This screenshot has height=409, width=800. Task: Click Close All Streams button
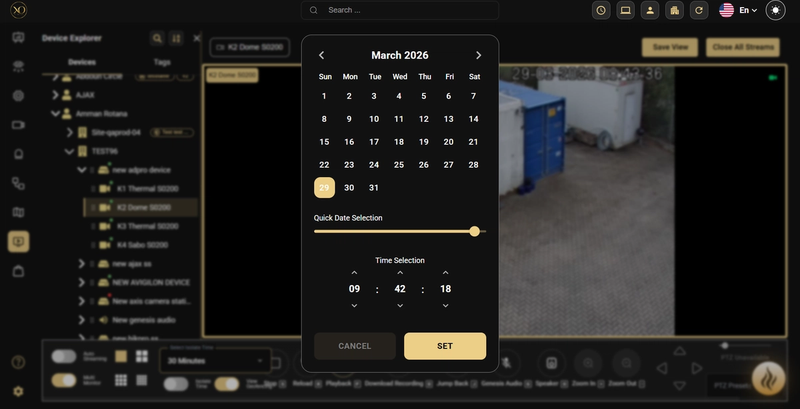tap(743, 47)
